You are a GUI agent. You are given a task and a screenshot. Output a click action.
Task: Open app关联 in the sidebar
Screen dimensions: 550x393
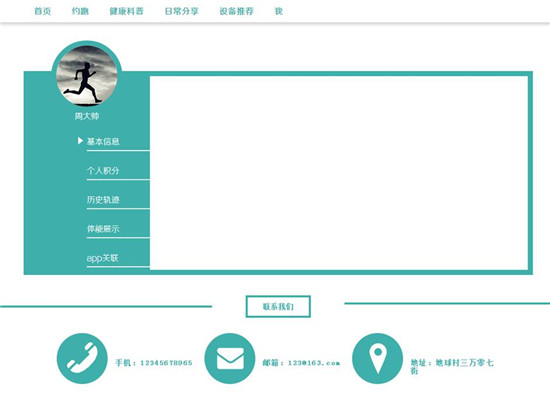click(x=102, y=258)
